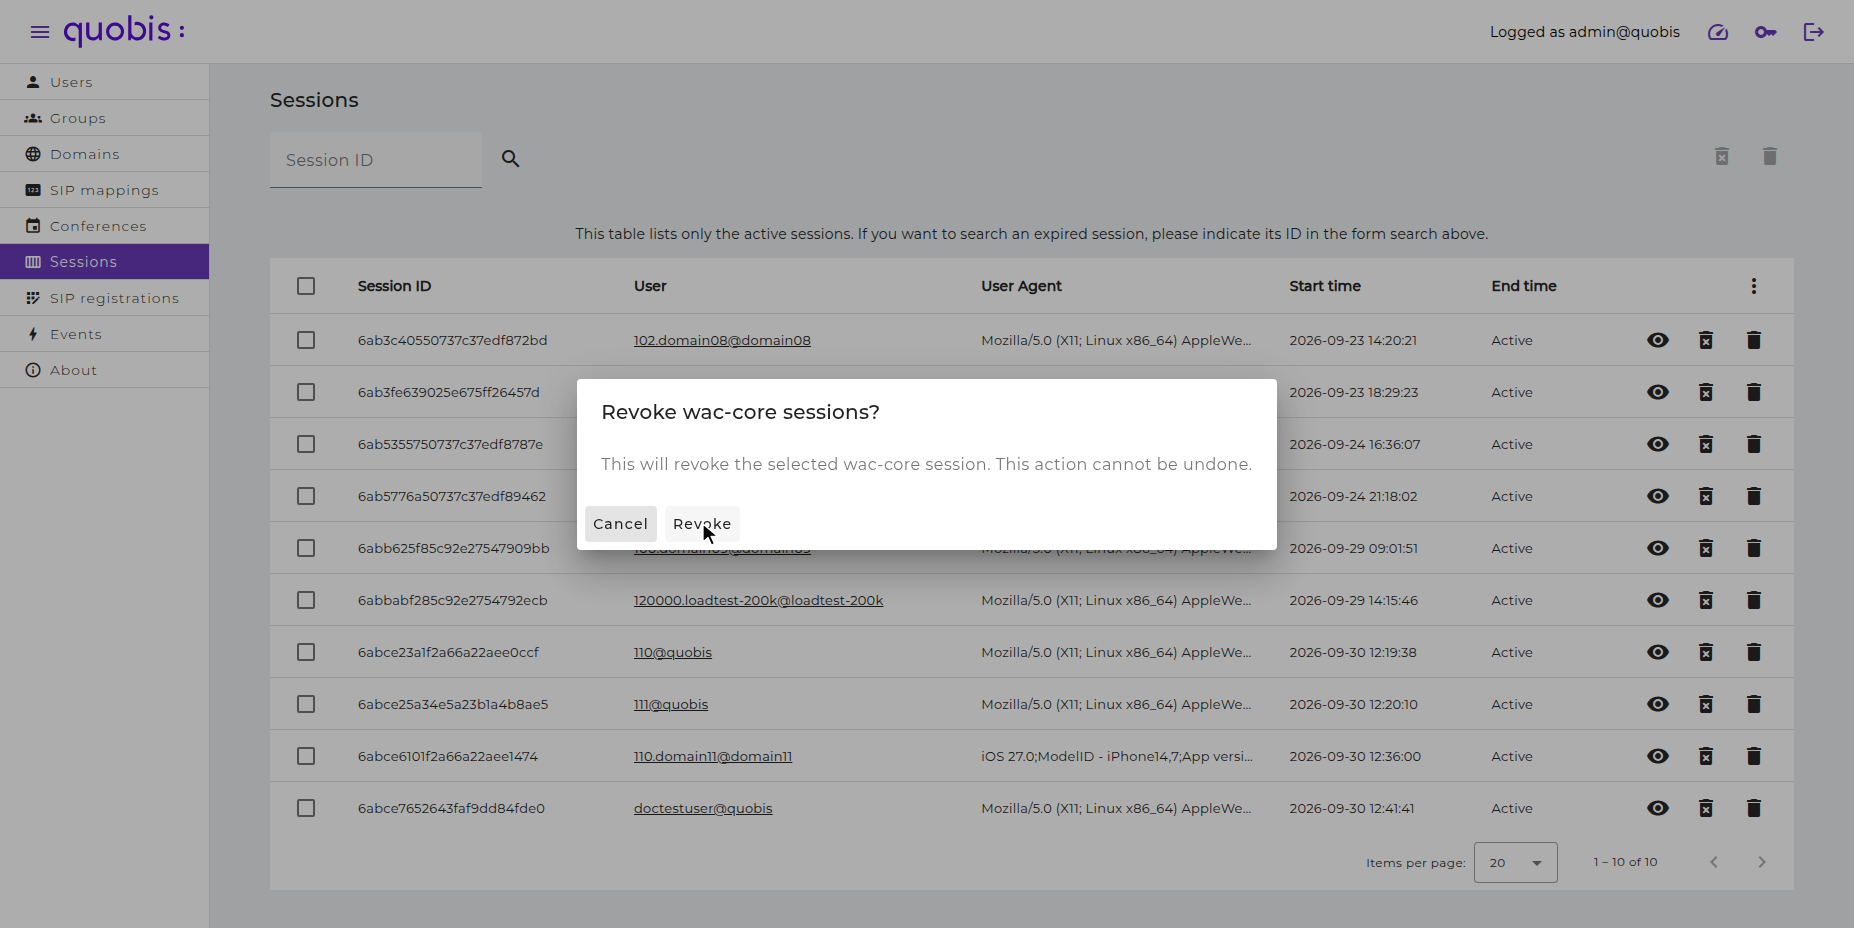Open the table column options menu

1754,286
